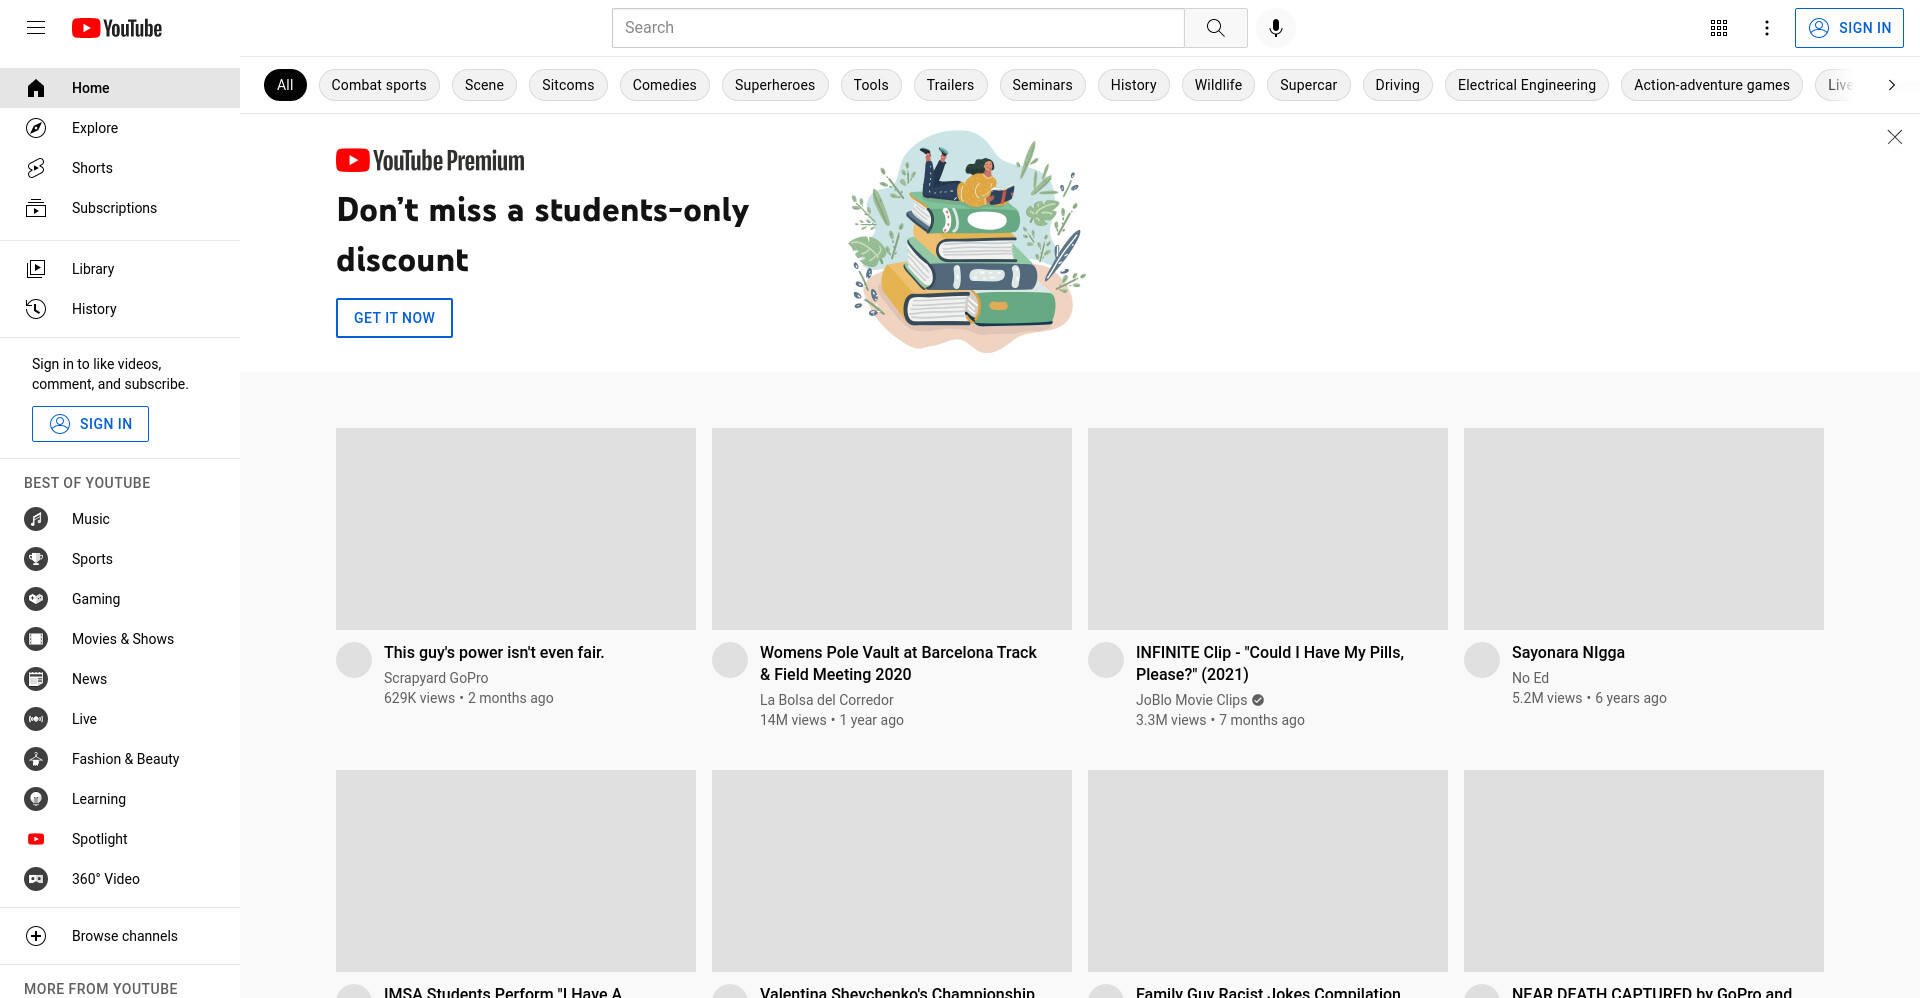Click the Gaming icon in sidebar

click(x=36, y=599)
